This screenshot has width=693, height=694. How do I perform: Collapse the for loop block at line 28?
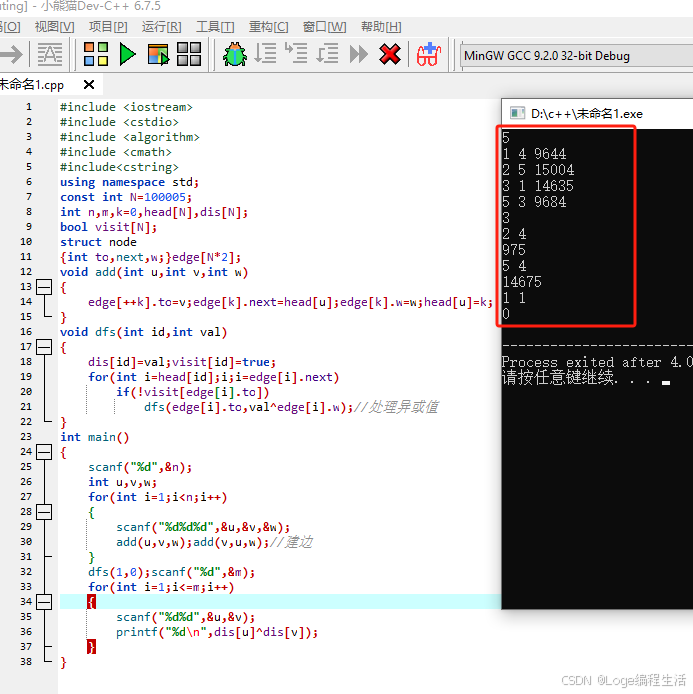click(44, 512)
